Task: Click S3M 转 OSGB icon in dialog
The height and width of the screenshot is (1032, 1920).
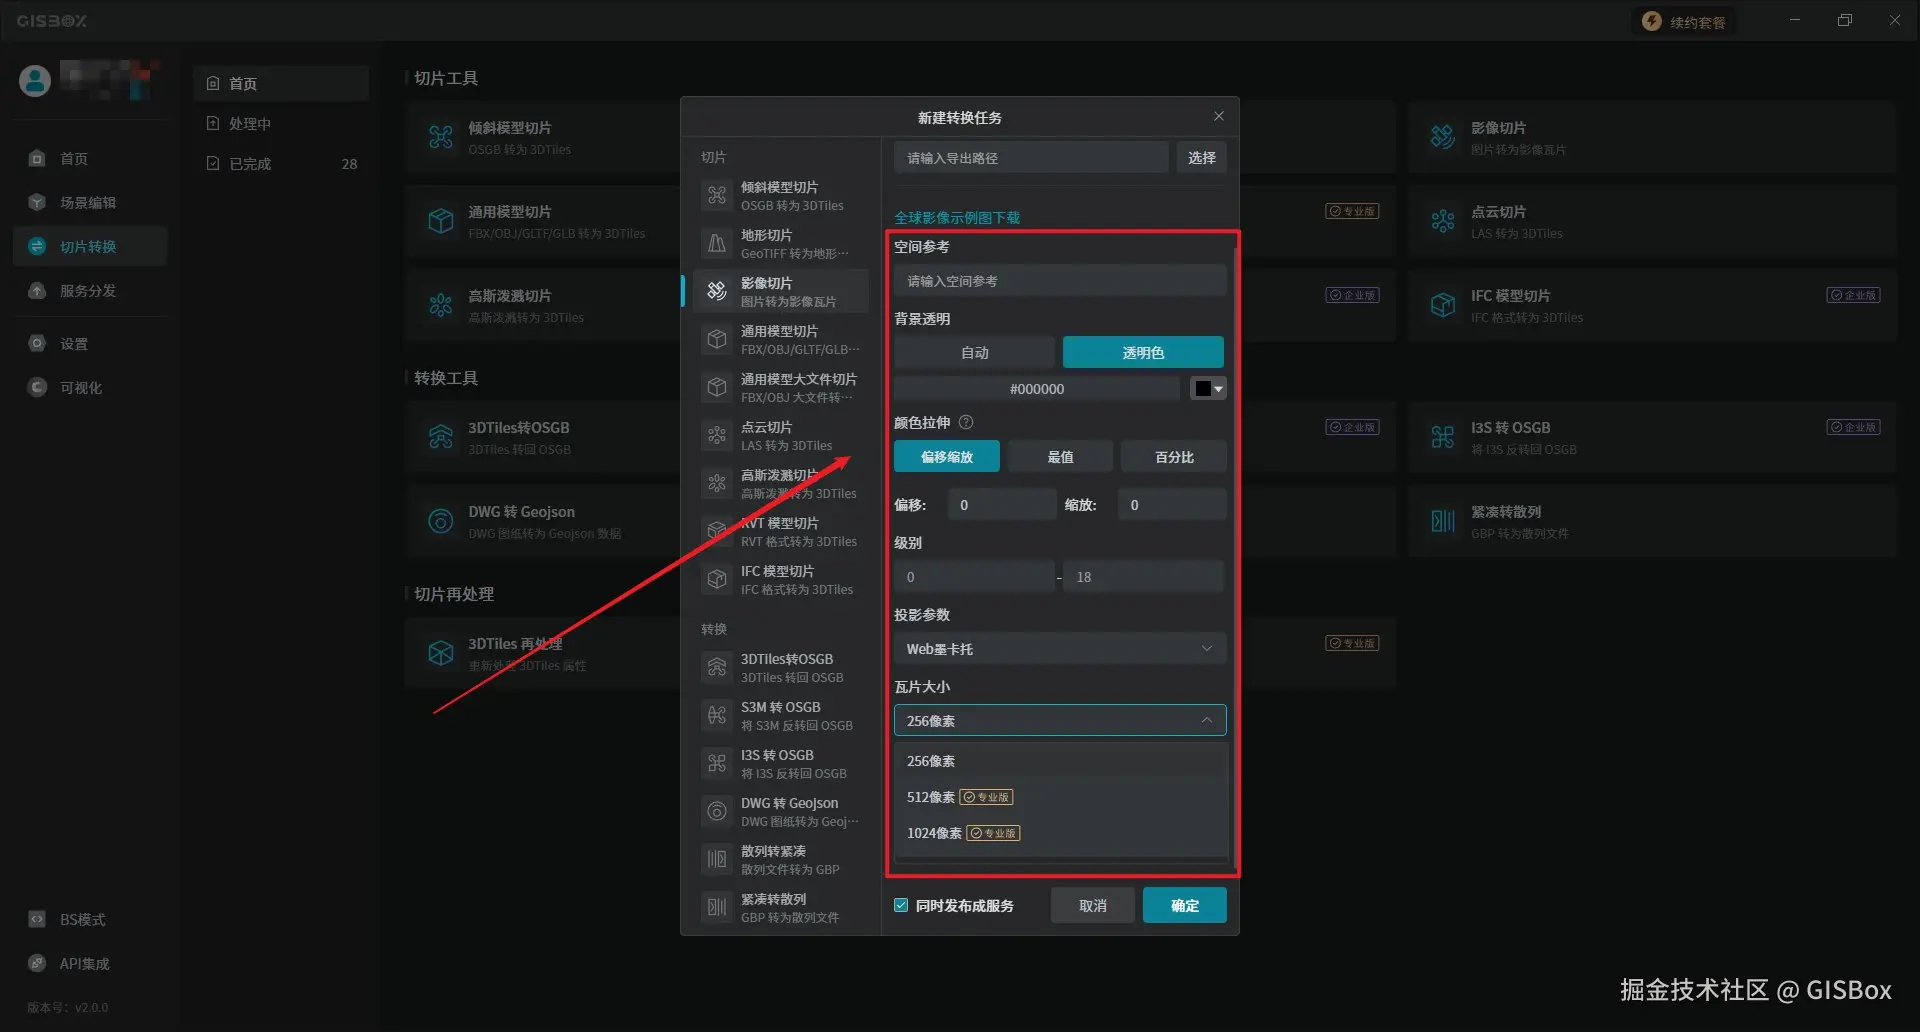Action: tap(717, 716)
